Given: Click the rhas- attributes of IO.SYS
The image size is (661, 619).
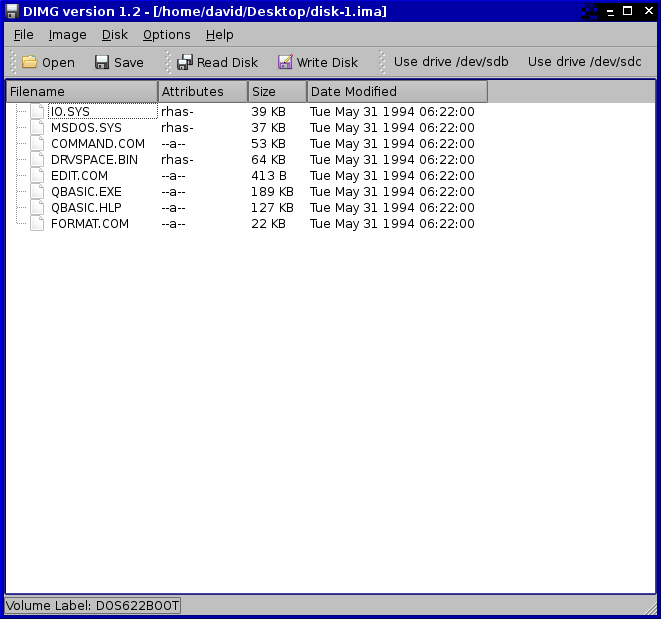Looking at the screenshot, I should (177, 112).
